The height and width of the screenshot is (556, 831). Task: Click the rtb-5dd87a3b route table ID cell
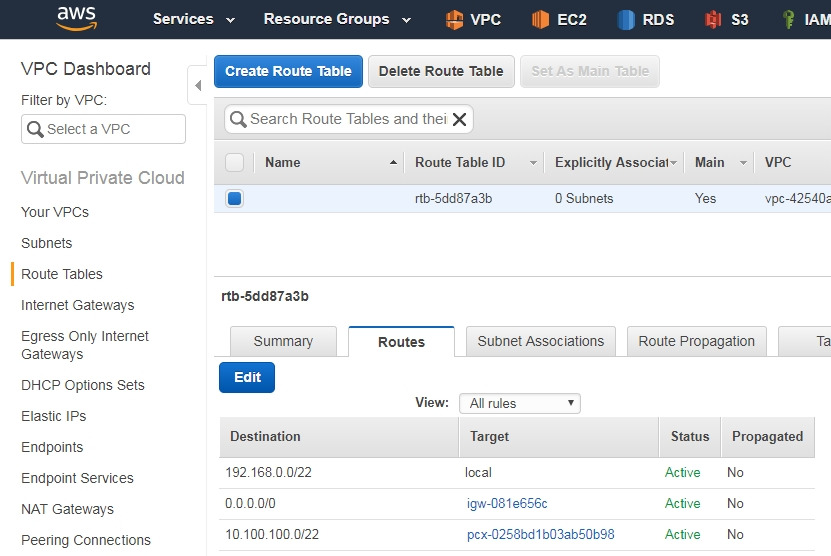pos(454,199)
